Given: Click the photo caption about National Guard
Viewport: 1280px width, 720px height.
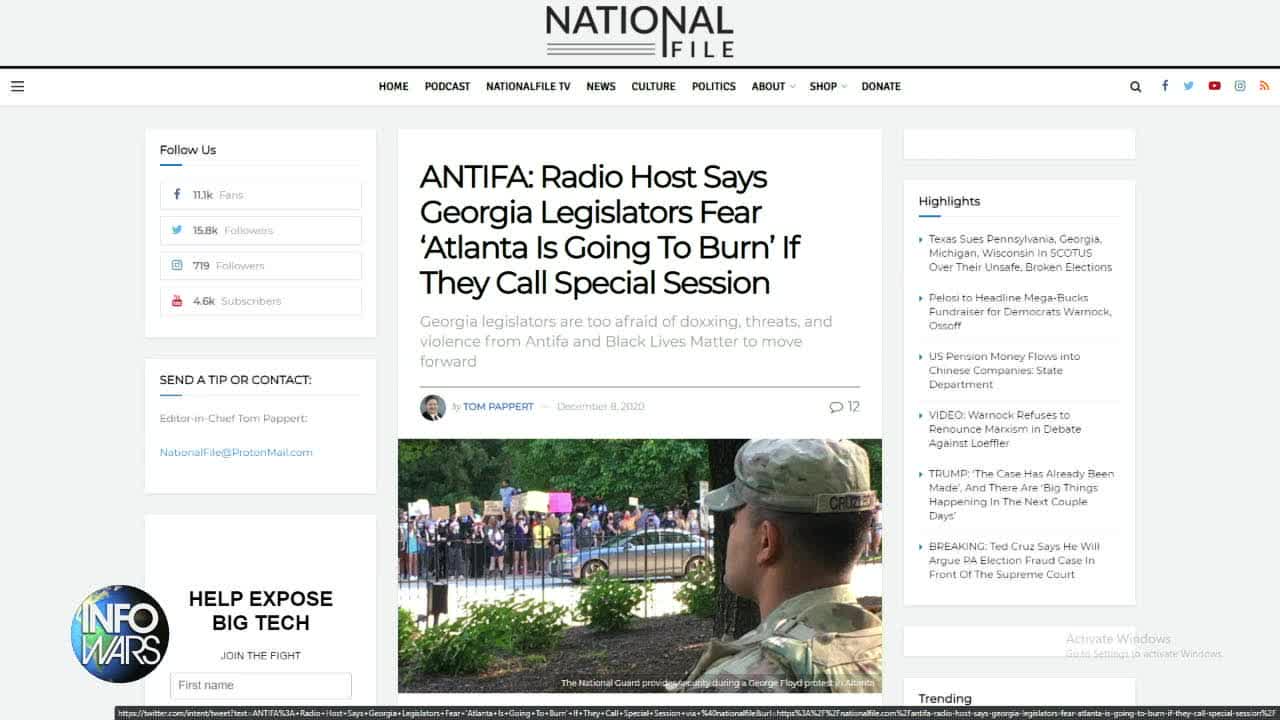Looking at the screenshot, I should point(718,683).
